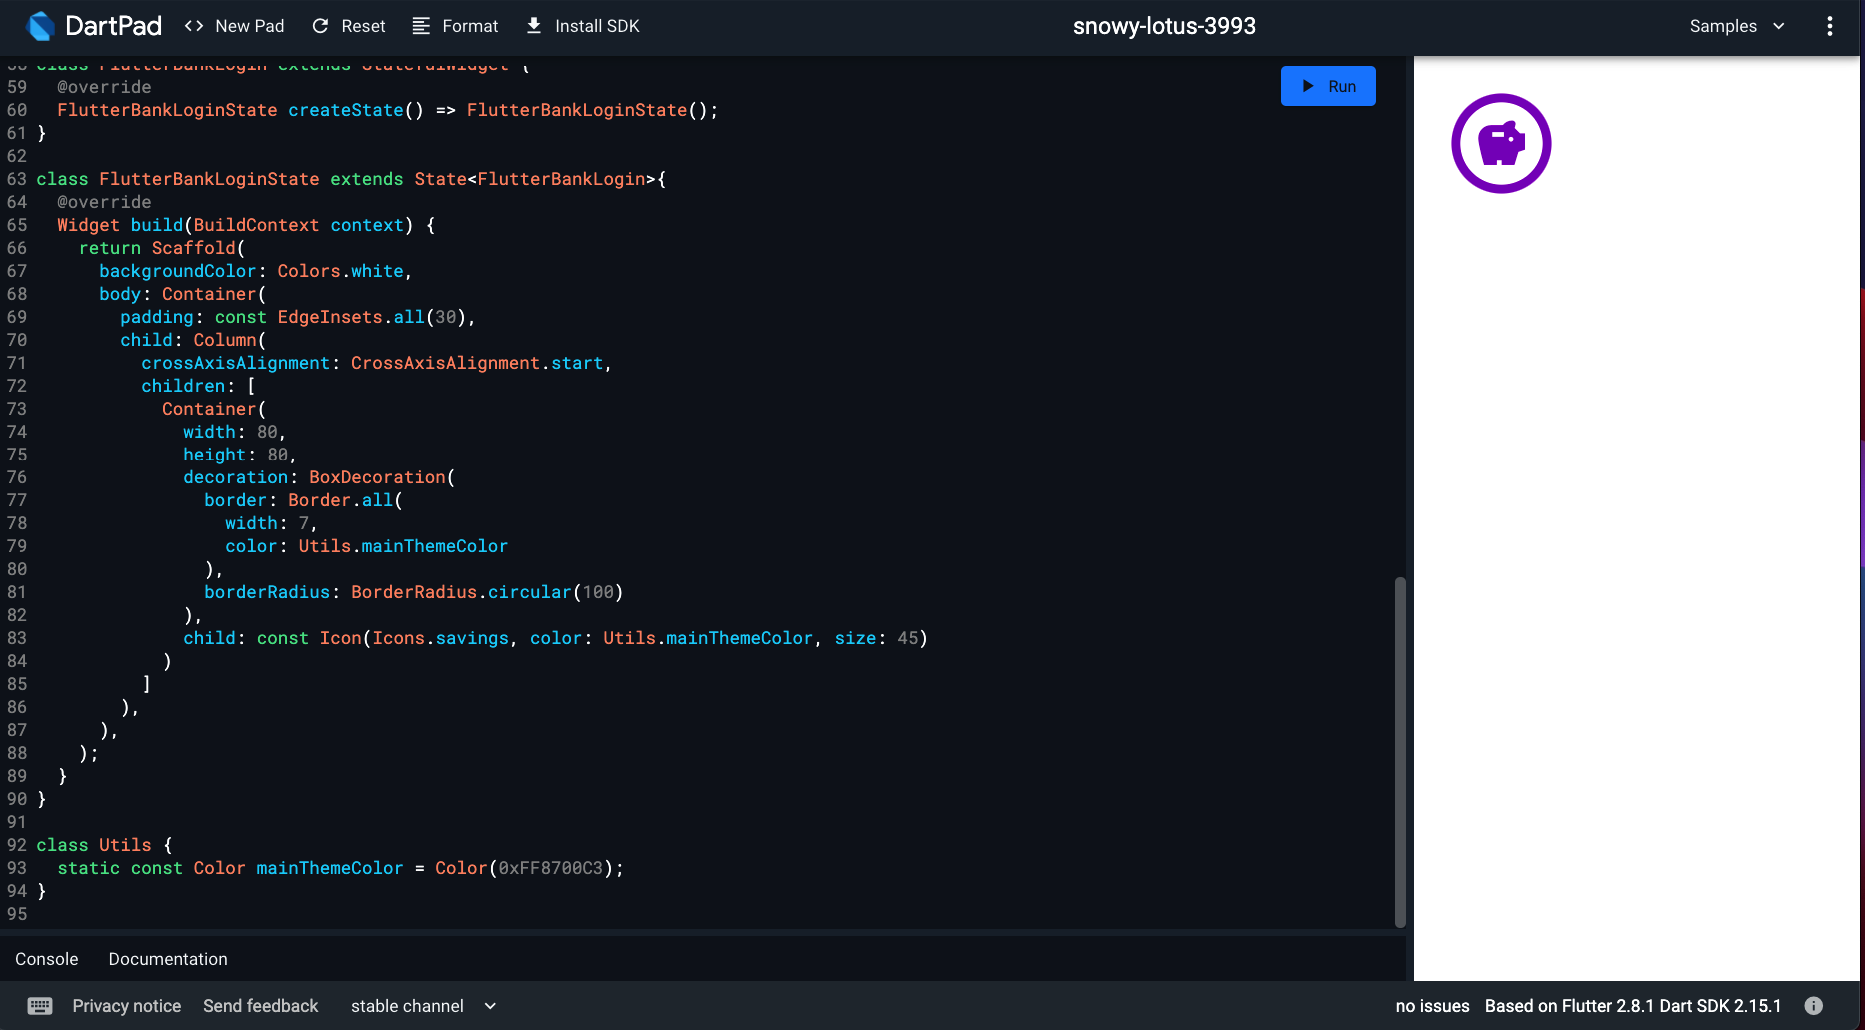Image resolution: width=1865 pixels, height=1030 pixels.
Task: Click the keyboard shortcuts icon in footer
Action: 40,1006
